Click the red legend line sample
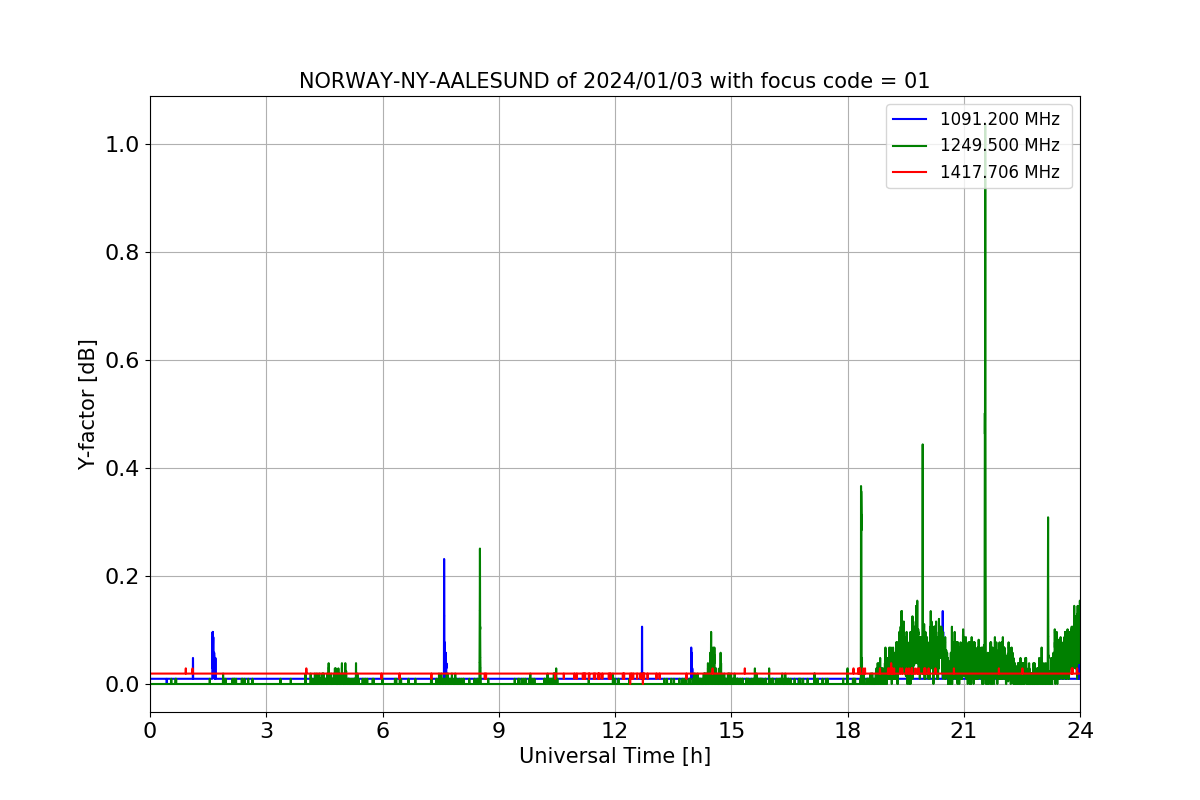The width and height of the screenshot is (1200, 800). click(x=911, y=173)
